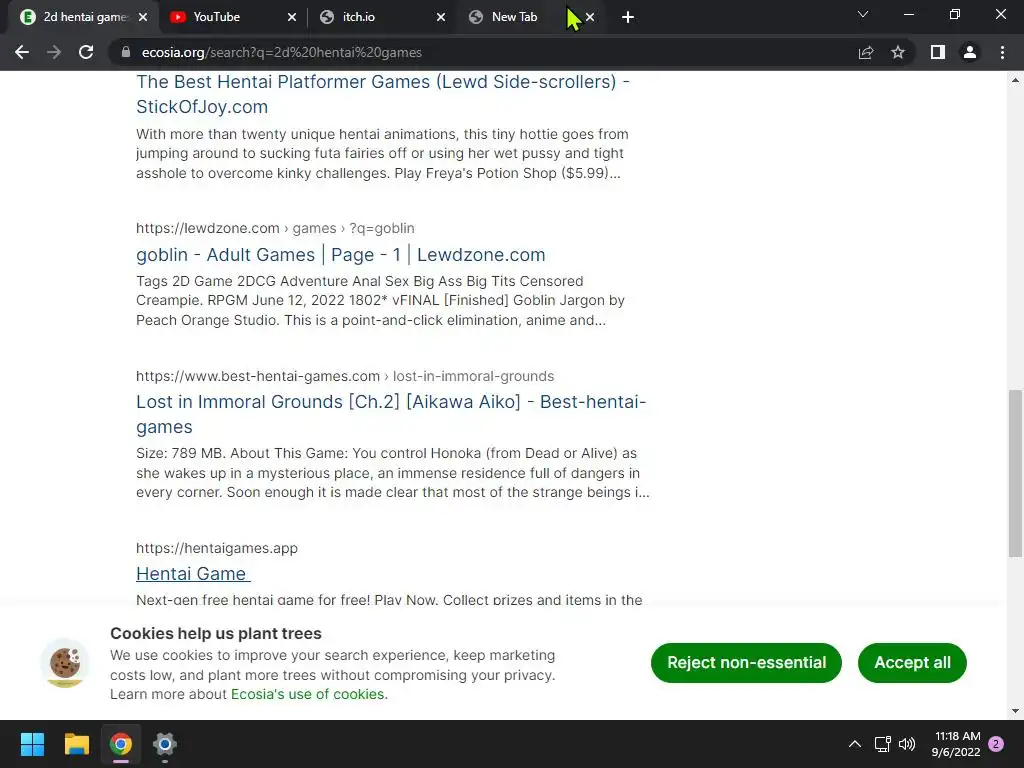1024x768 pixels.
Task: Click the page vertical scrollbar thumb
Action: point(1015,473)
